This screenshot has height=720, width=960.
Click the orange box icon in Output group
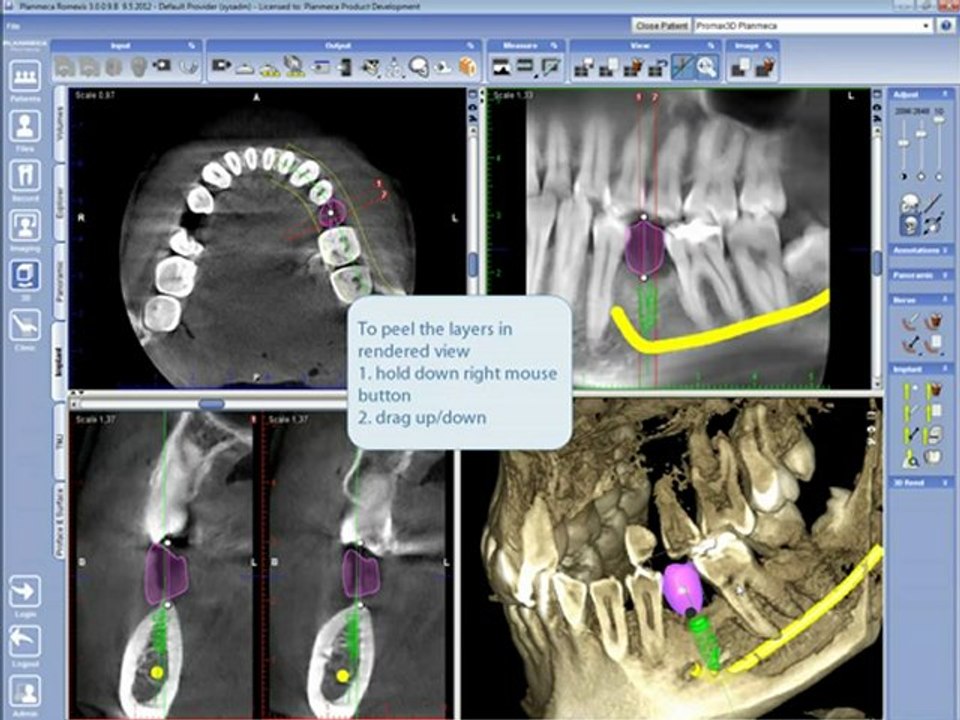pos(467,66)
